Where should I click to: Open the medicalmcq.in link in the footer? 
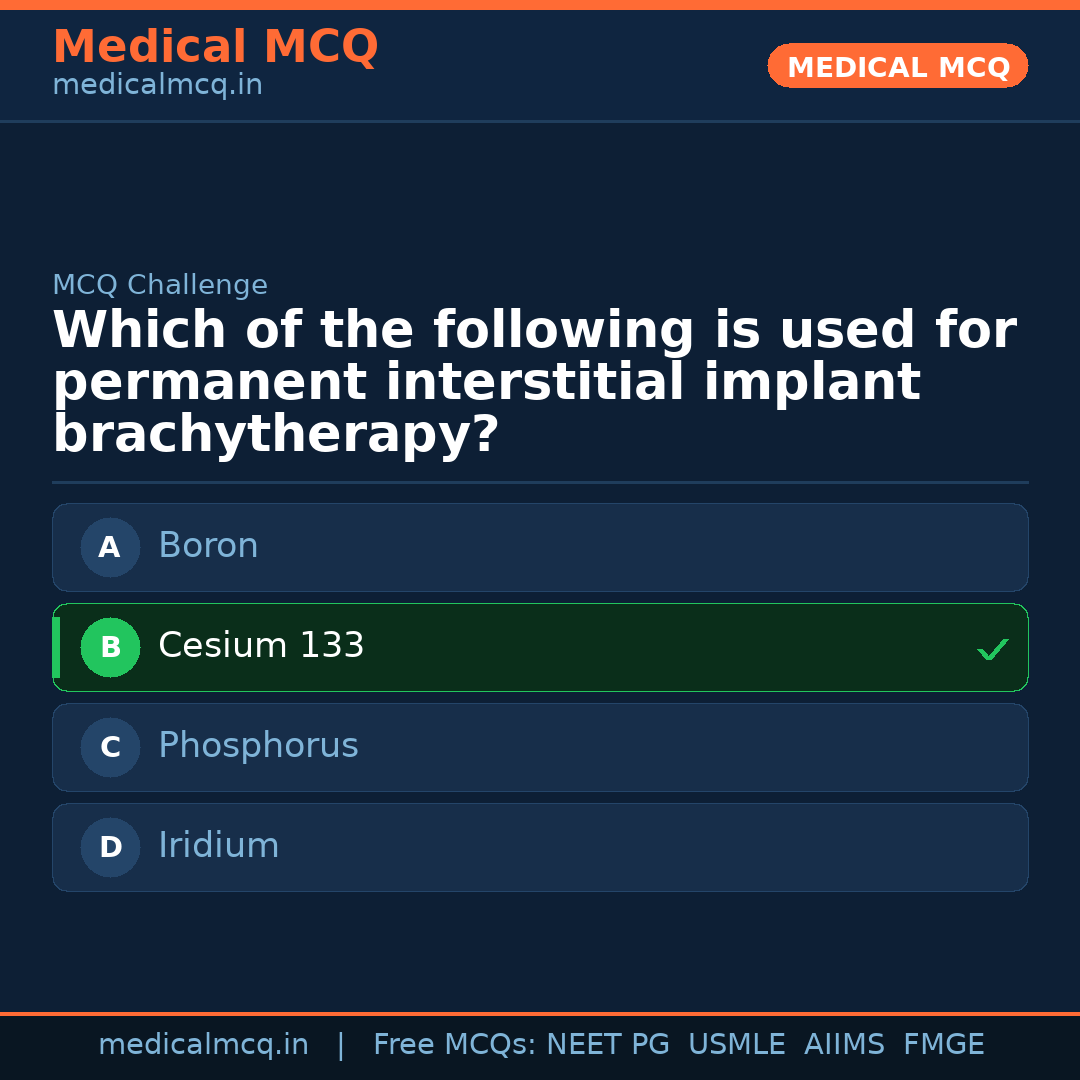203,1045
